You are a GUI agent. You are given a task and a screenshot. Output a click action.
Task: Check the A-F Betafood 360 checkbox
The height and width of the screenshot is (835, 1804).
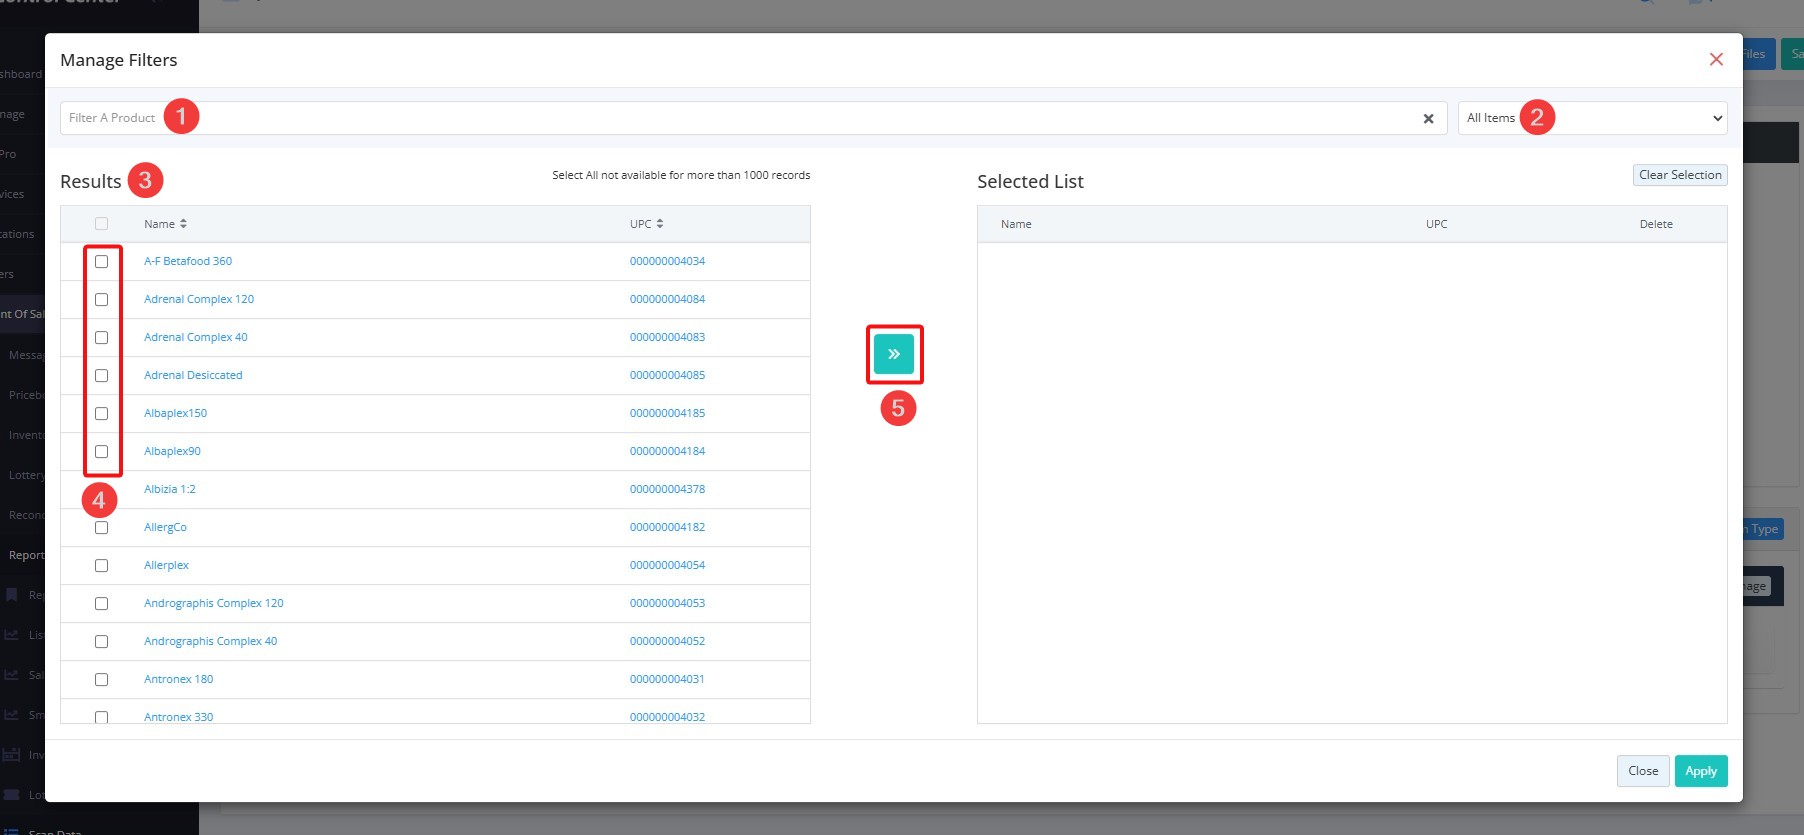click(101, 262)
